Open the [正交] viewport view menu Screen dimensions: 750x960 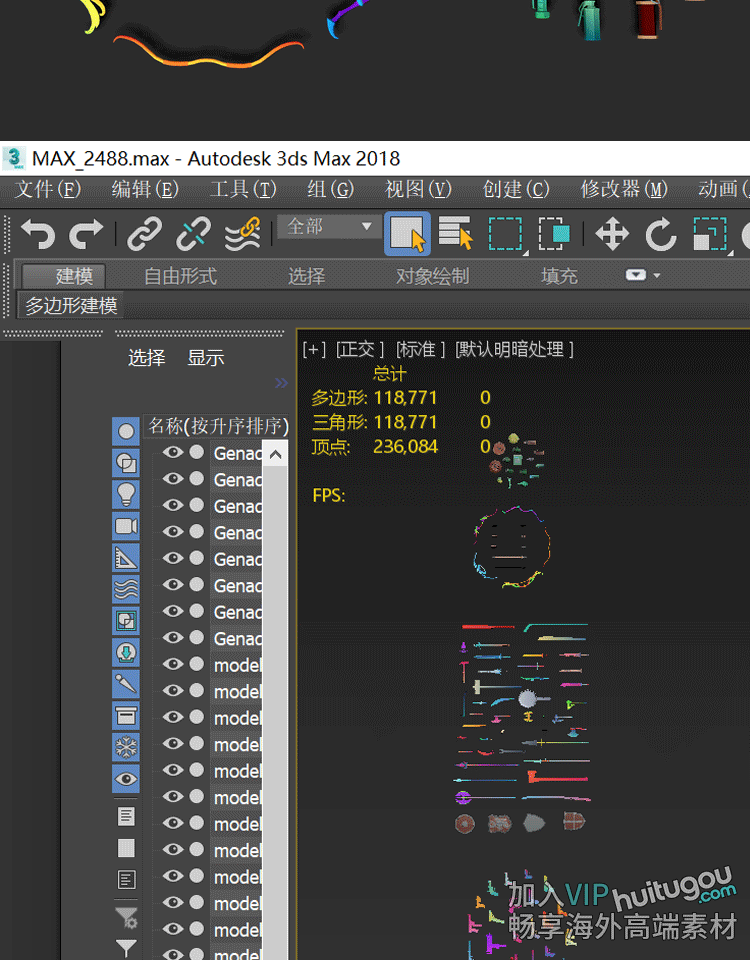coord(360,350)
